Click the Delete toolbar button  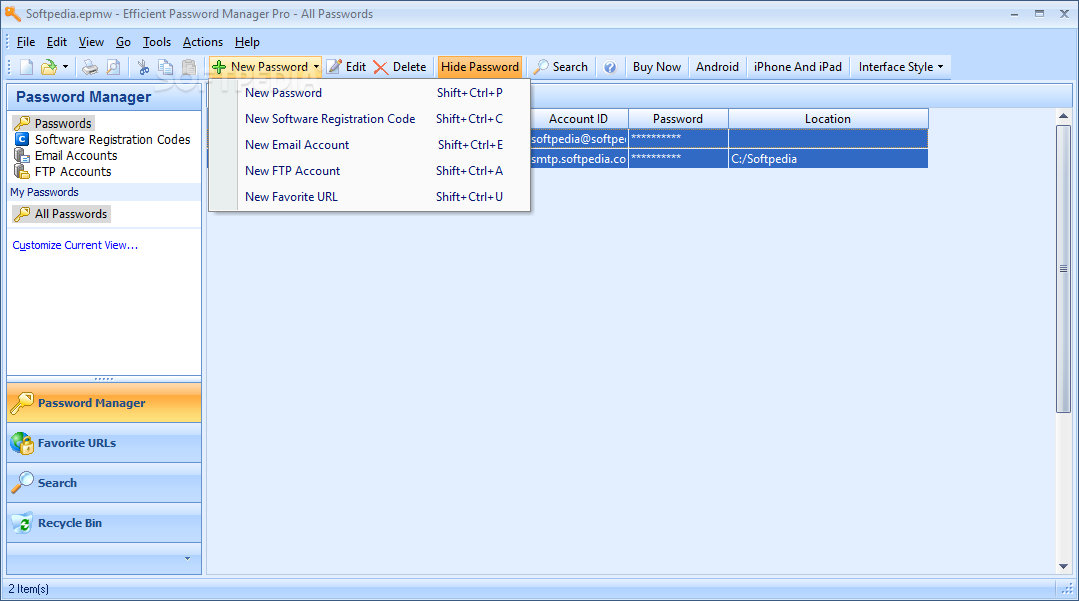[400, 67]
